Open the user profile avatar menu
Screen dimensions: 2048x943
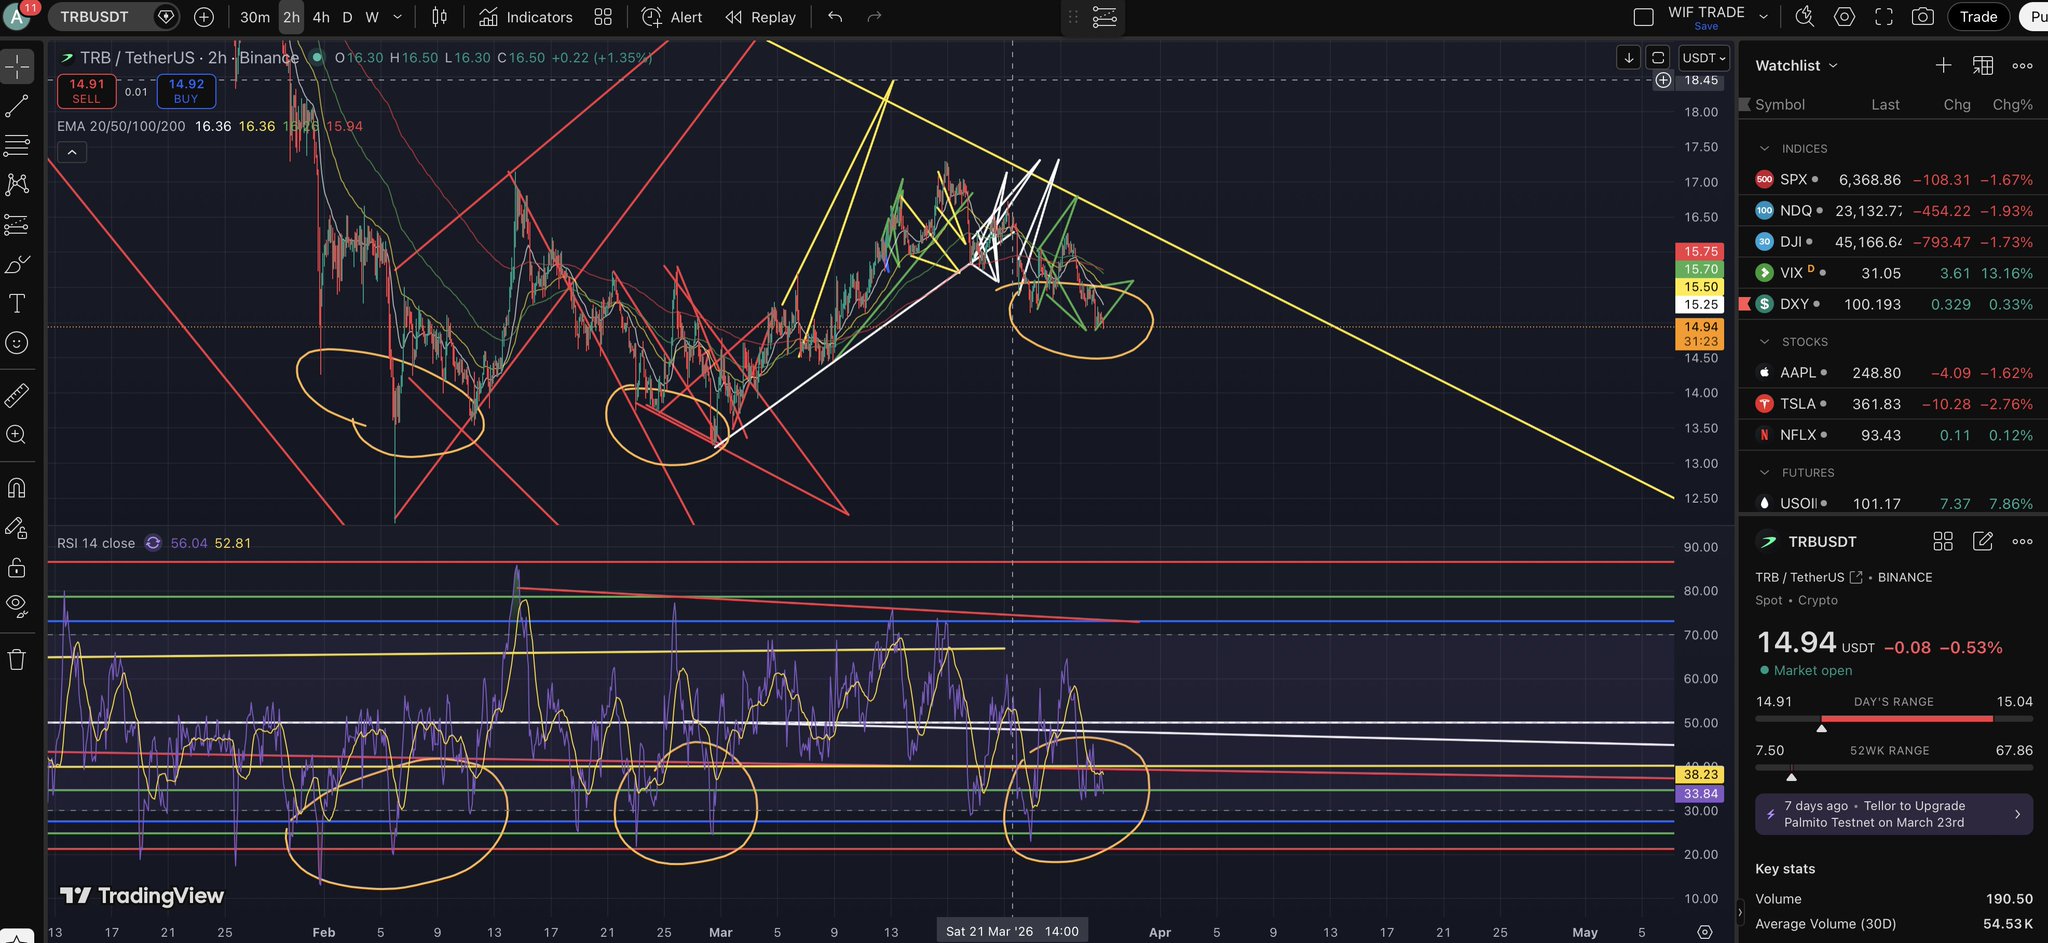coord(17,17)
